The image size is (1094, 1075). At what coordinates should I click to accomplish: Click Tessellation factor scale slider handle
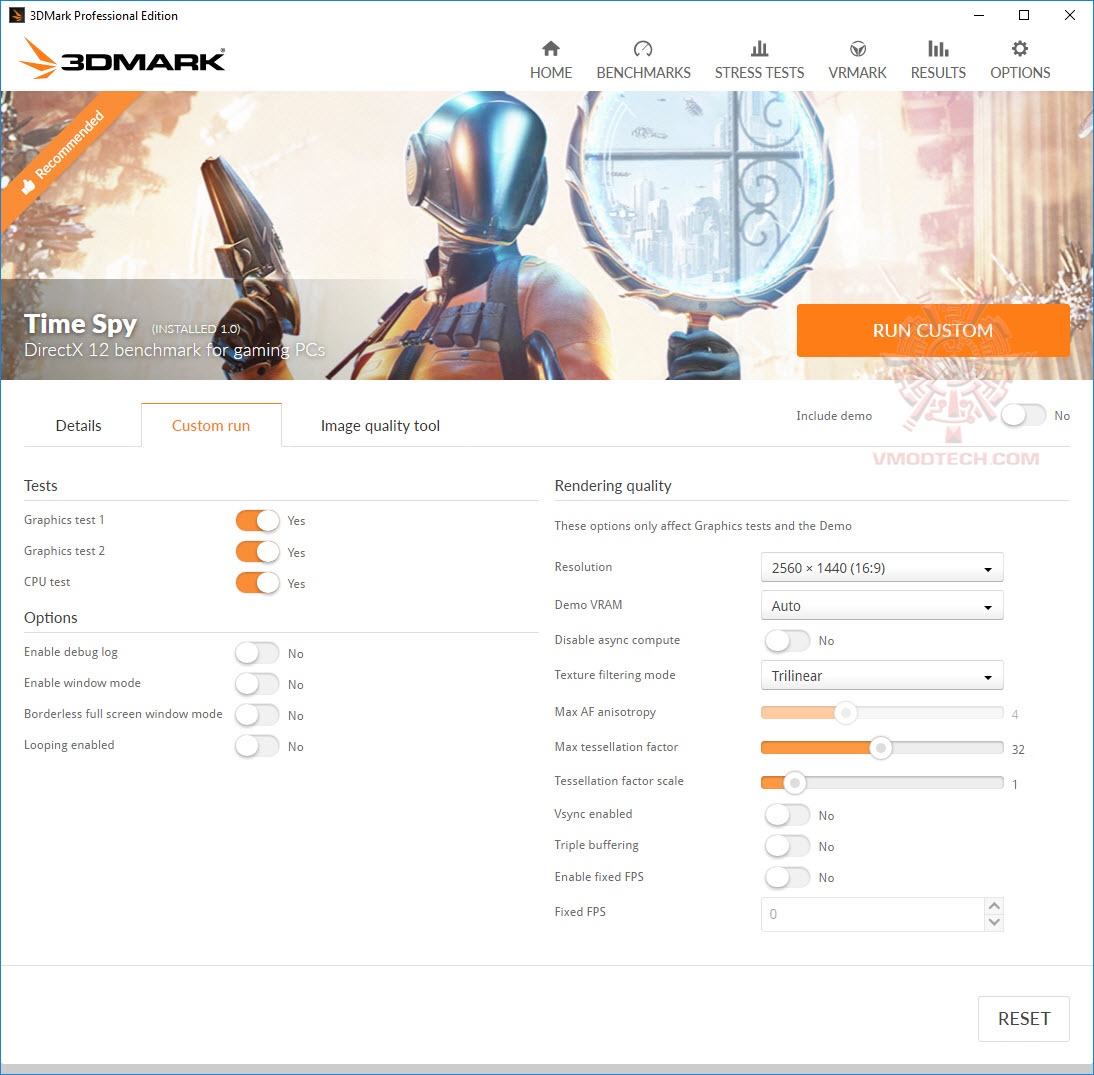click(794, 783)
